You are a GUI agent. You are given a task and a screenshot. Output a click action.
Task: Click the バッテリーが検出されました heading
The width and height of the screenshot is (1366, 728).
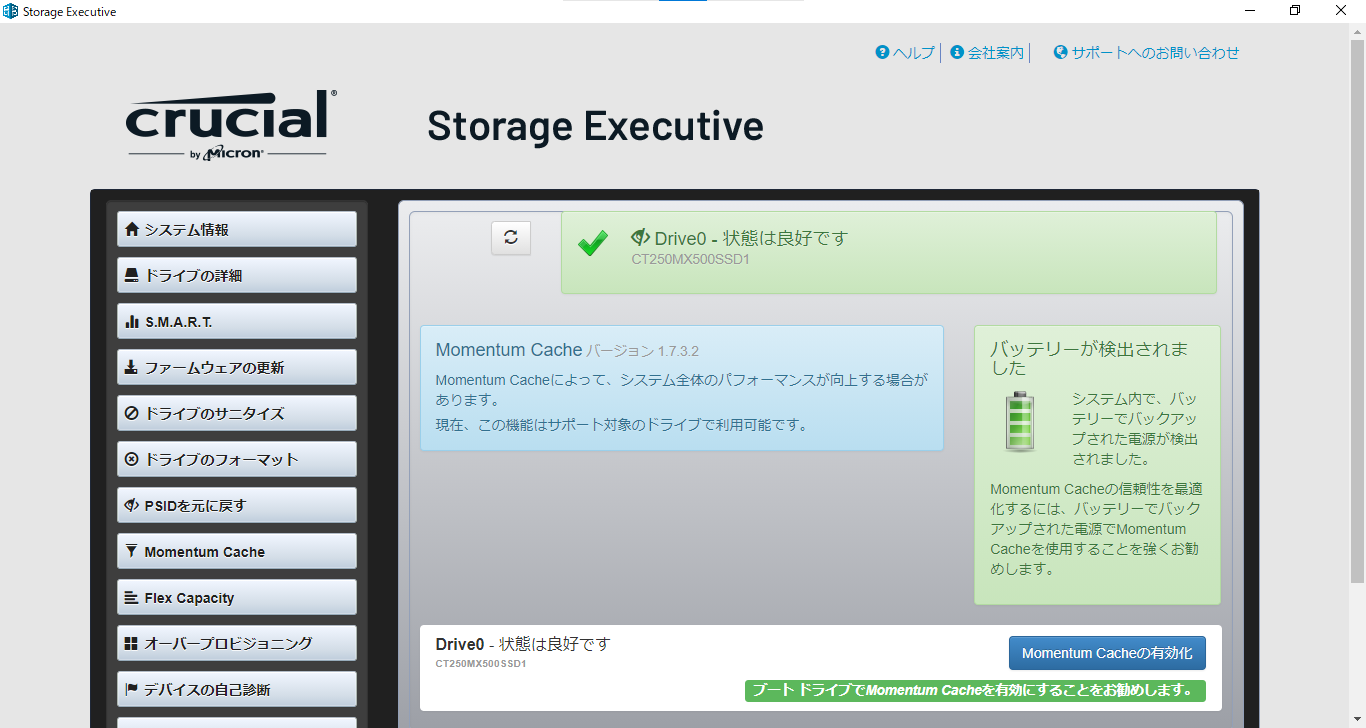point(1089,358)
